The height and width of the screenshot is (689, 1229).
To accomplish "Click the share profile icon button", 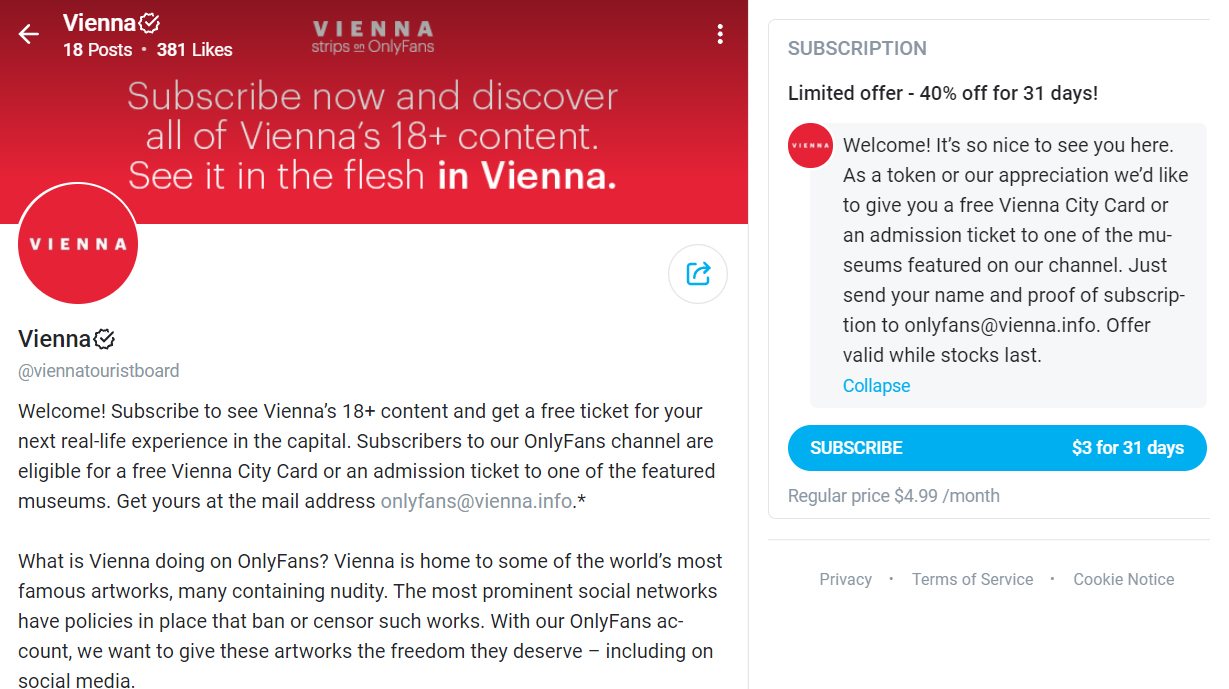I will [x=698, y=273].
